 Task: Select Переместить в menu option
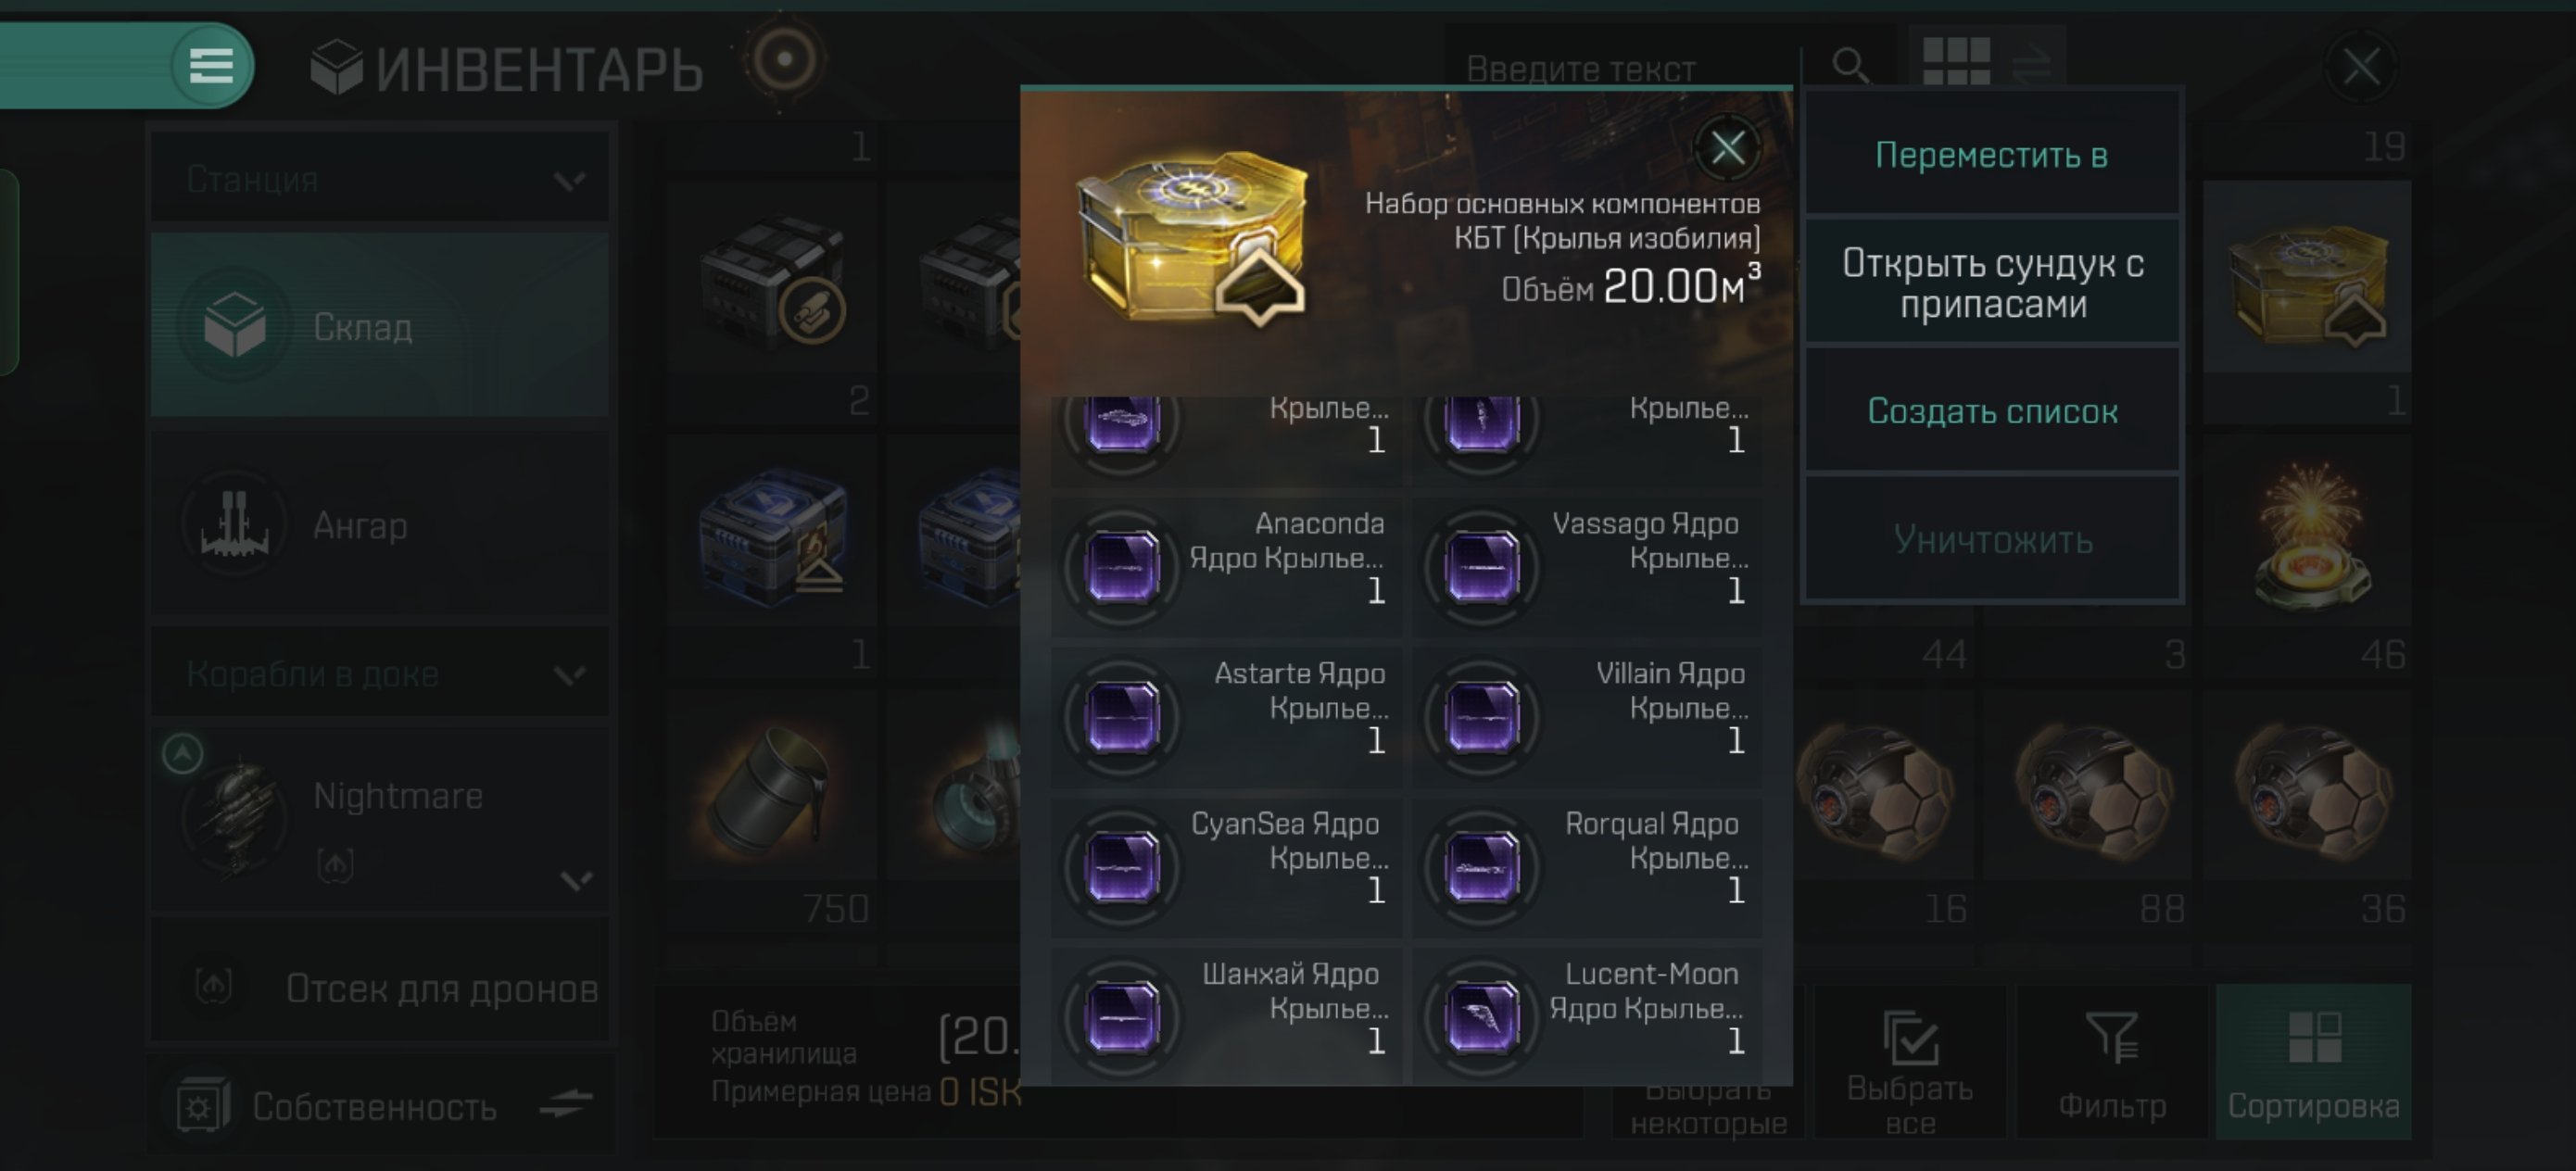coord(1991,155)
